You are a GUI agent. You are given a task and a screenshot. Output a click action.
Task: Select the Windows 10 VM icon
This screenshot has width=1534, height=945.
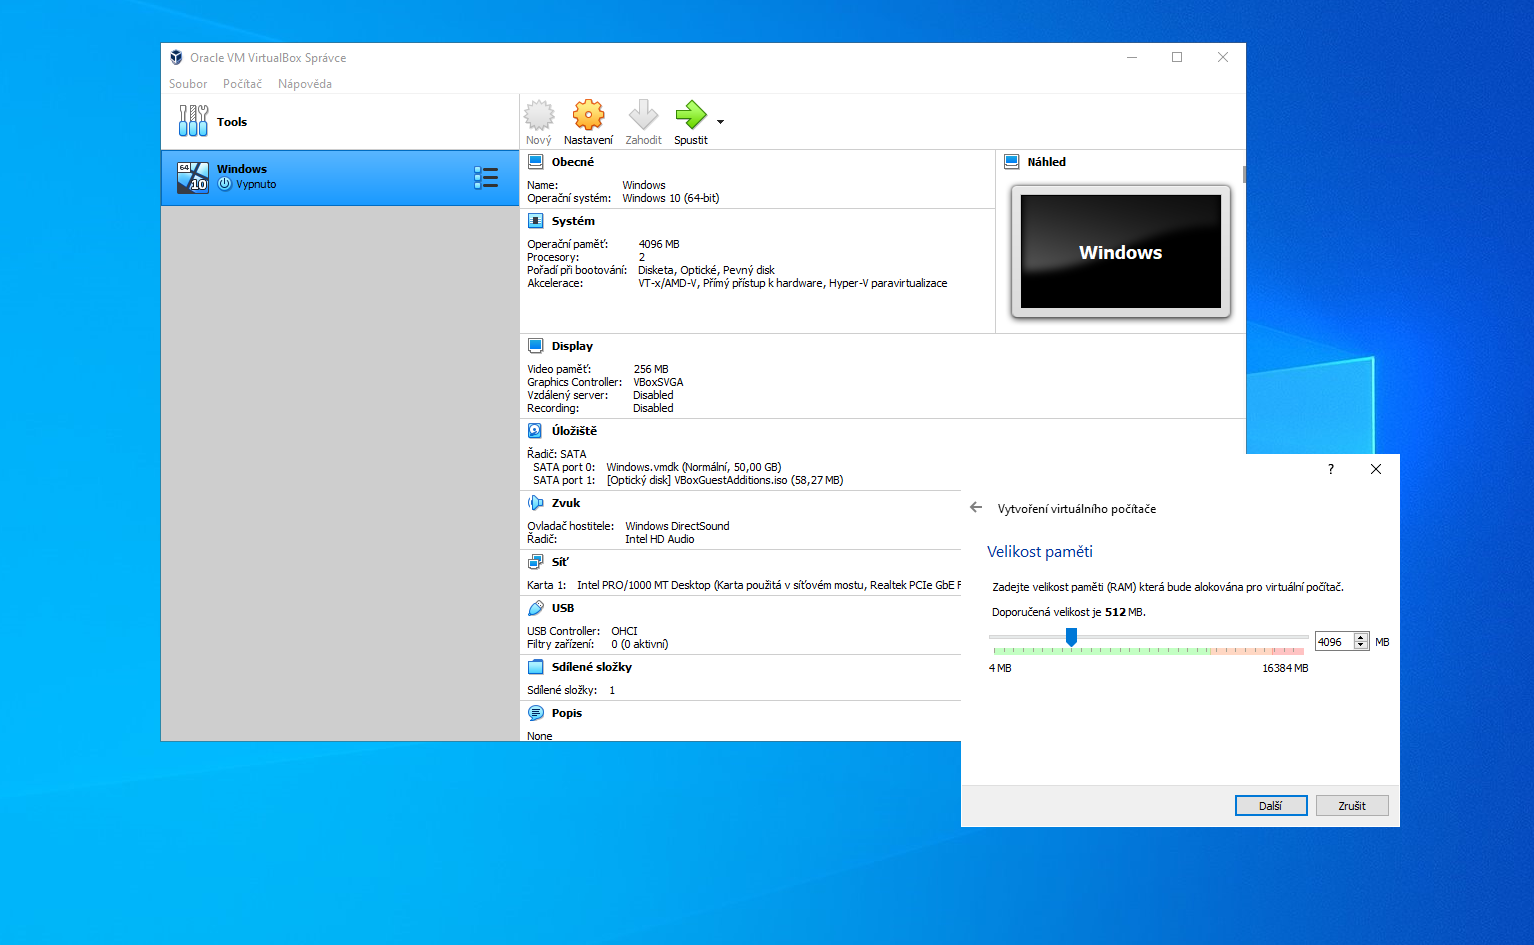pos(193,177)
